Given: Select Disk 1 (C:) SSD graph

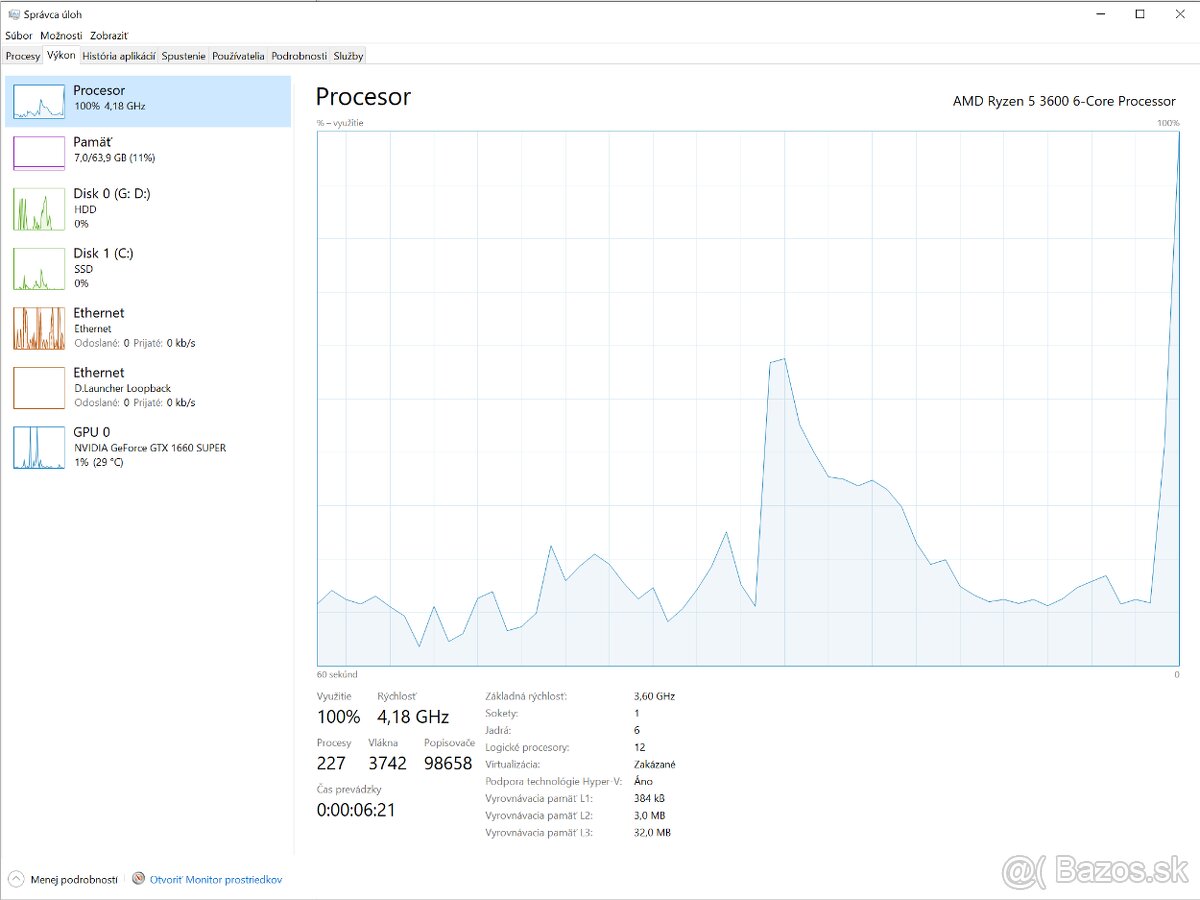Looking at the screenshot, I should point(39,269).
